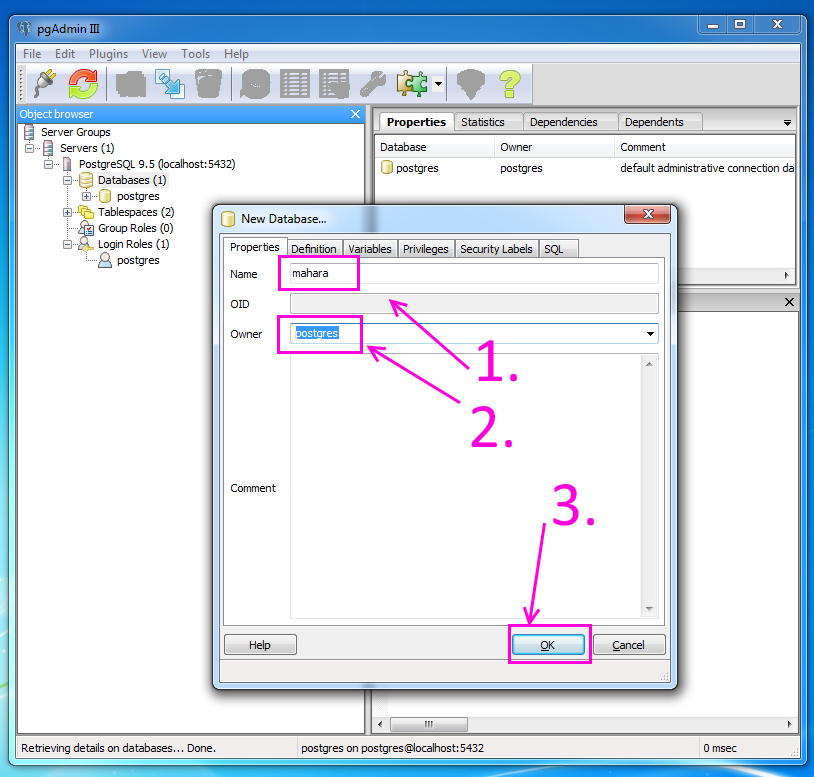Close the Object browser panel
The width and height of the screenshot is (814, 777).
[x=356, y=114]
